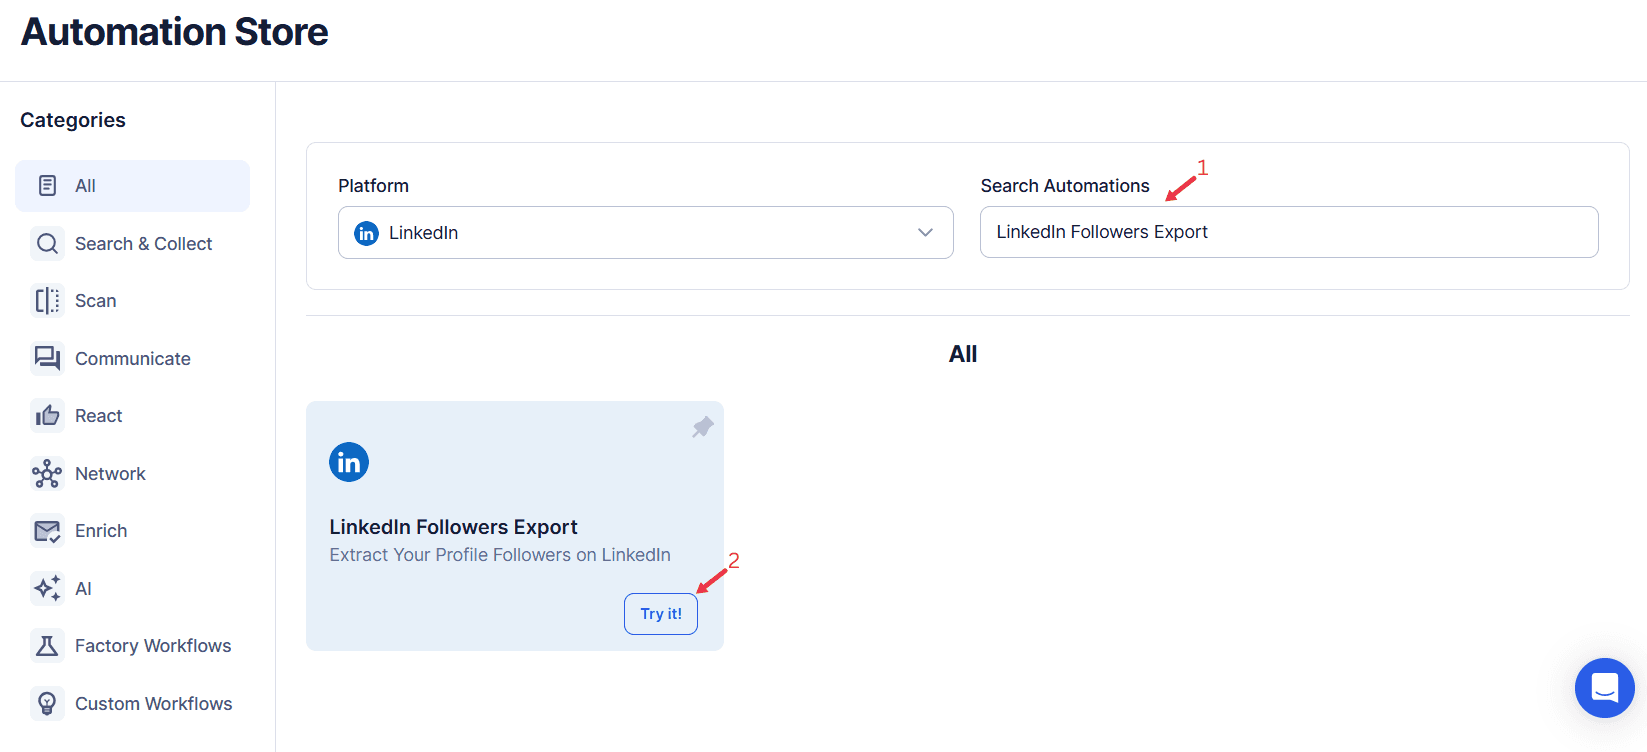Click the Try it! button
1647x752 pixels.
coord(660,613)
